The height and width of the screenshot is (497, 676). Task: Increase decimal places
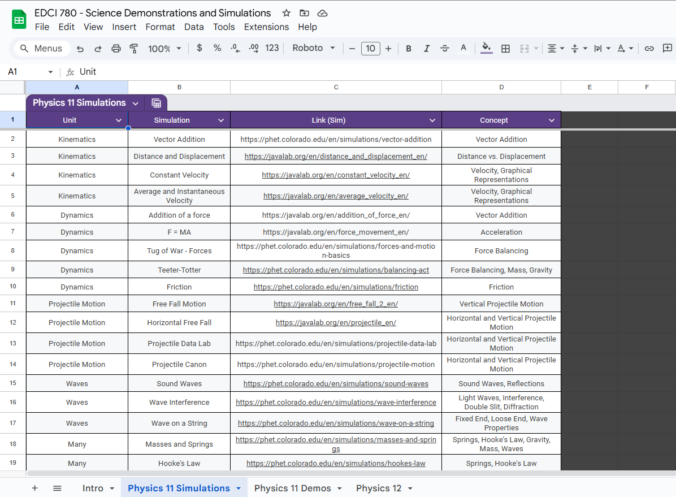pos(254,48)
